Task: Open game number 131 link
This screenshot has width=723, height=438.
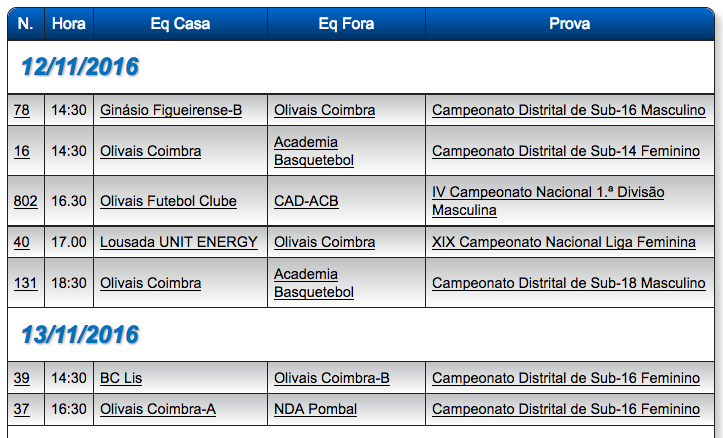Action: point(25,283)
